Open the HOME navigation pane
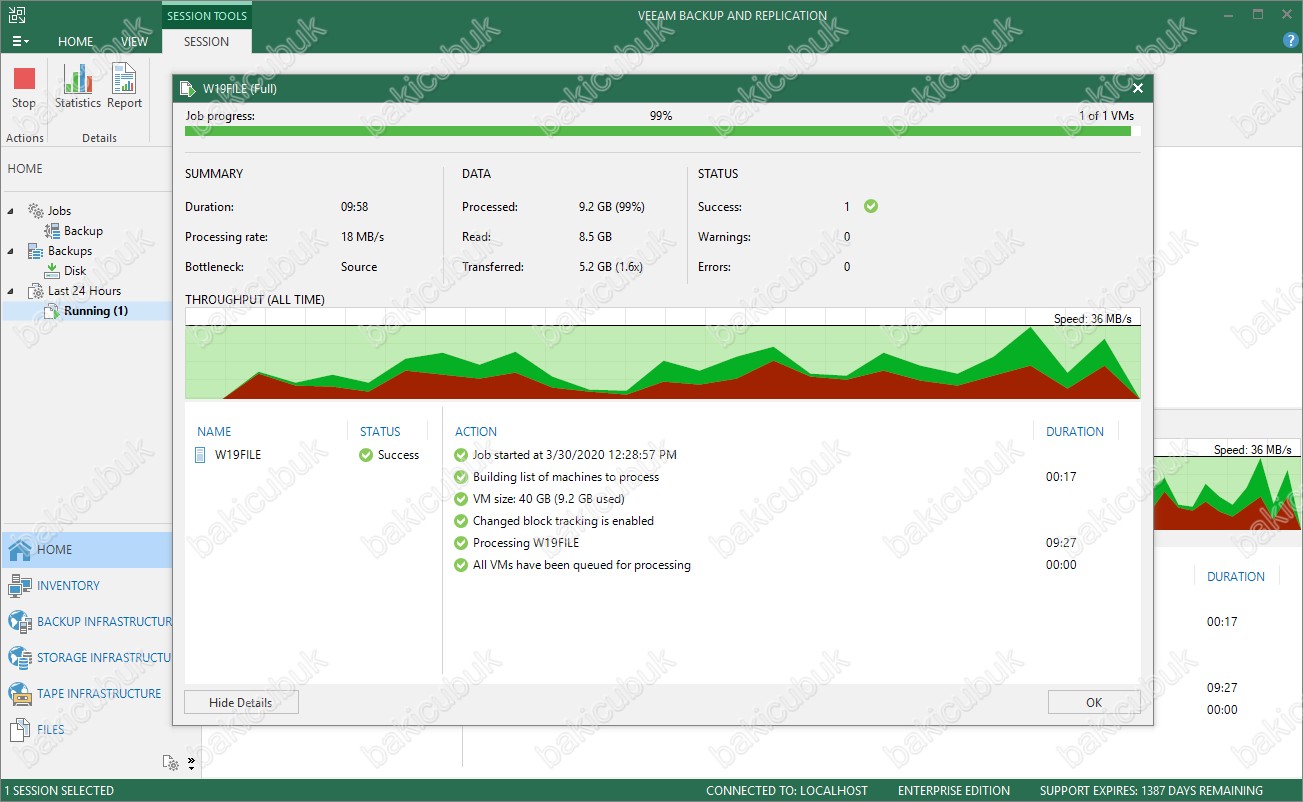 click(x=86, y=550)
